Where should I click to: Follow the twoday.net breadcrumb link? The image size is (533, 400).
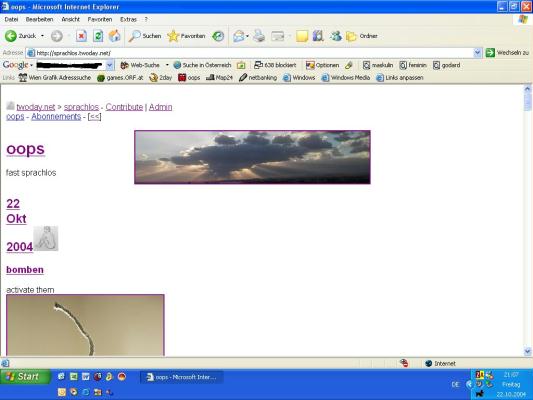tap(36, 107)
